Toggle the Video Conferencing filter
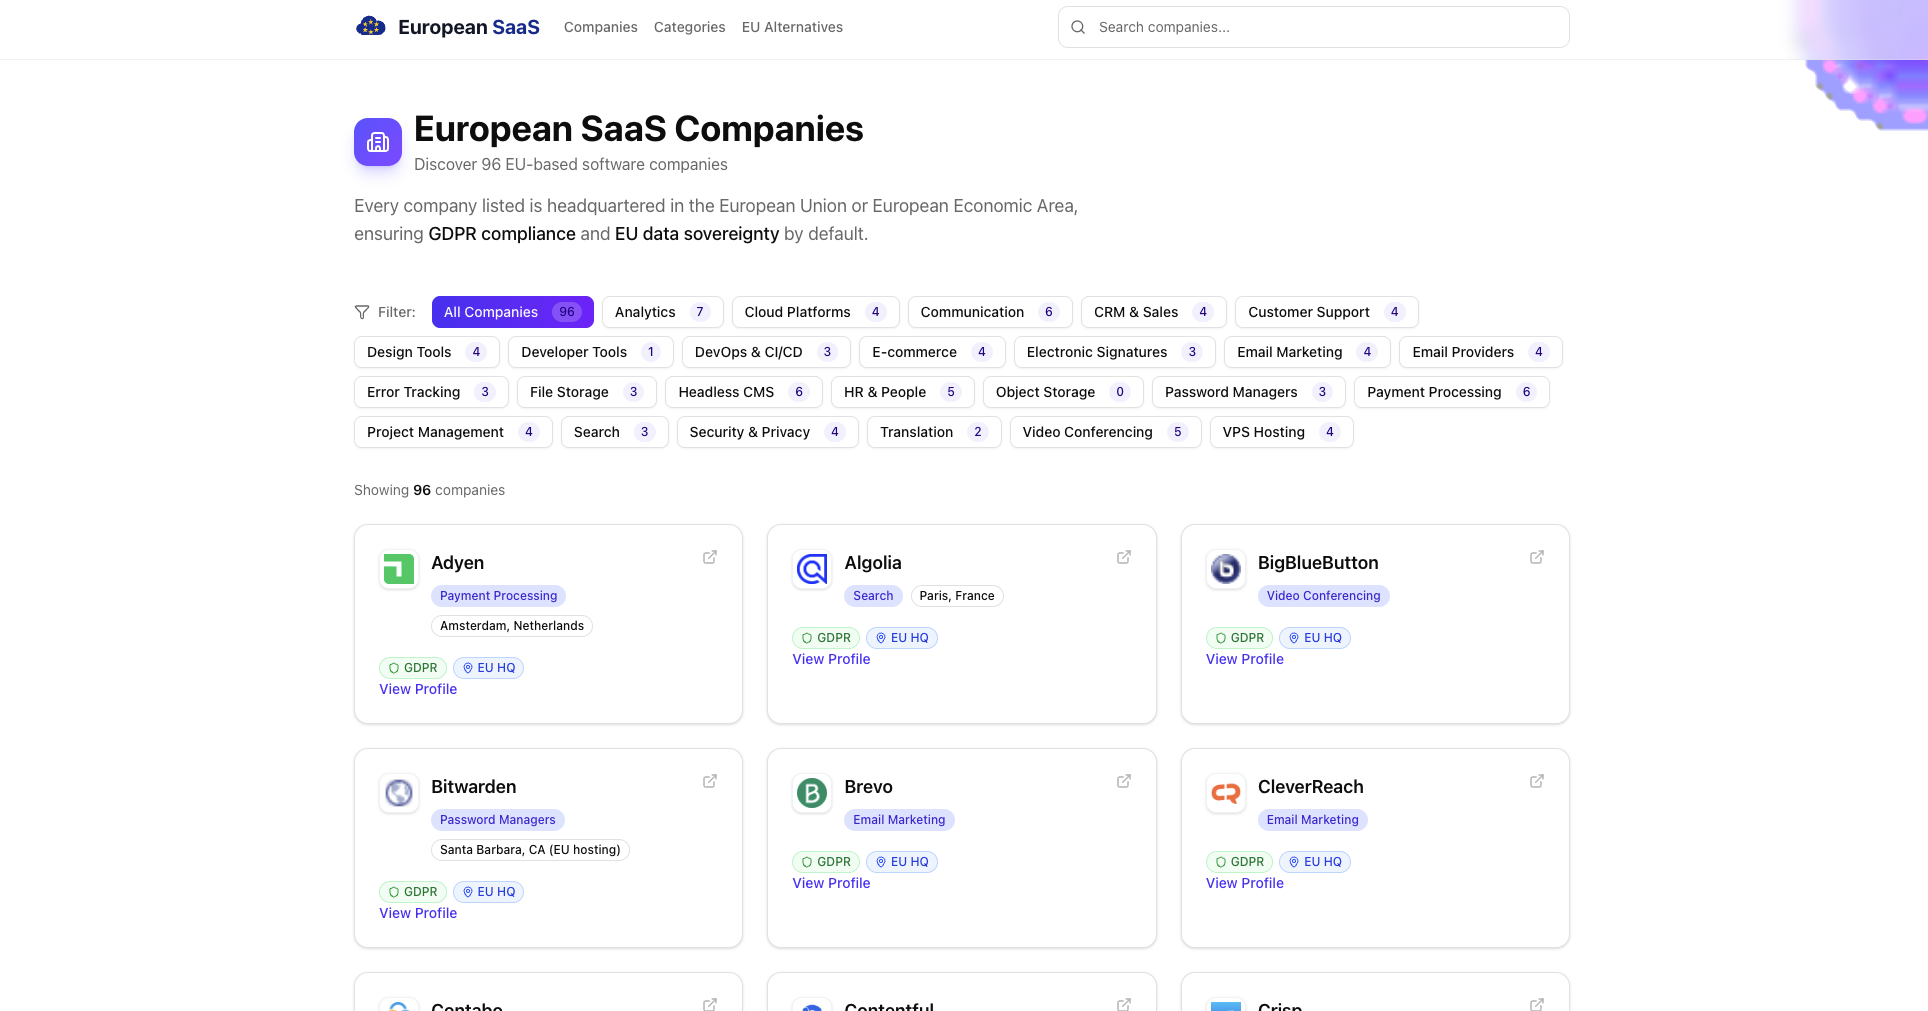 1105,432
